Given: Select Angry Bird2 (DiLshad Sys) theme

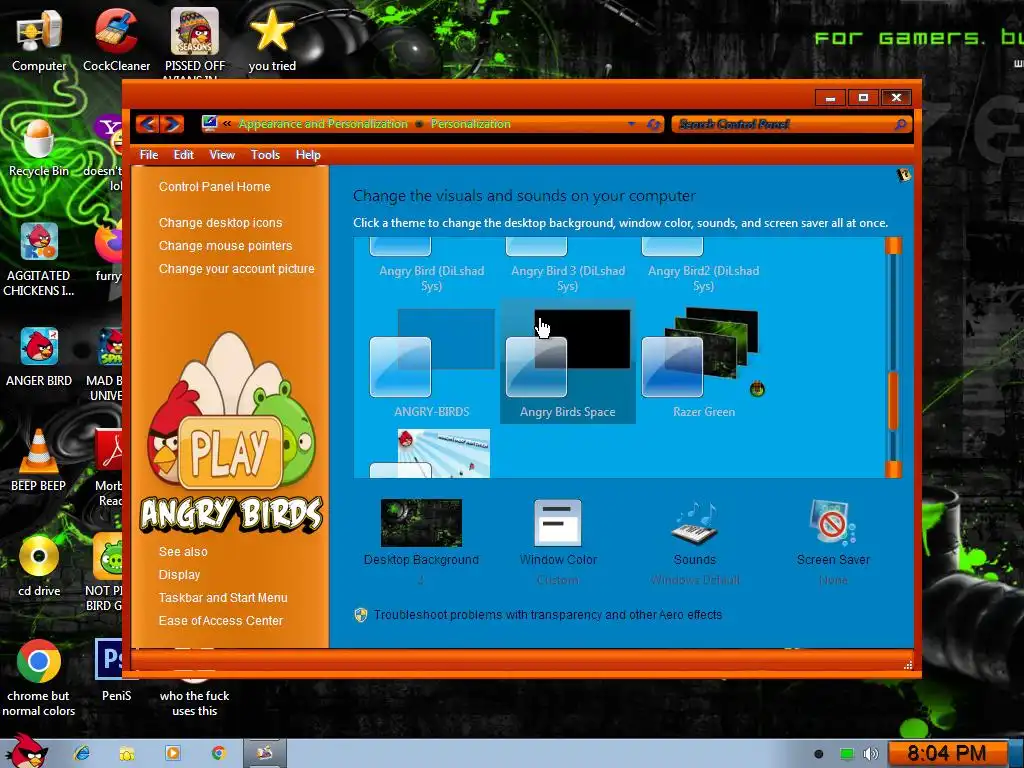Looking at the screenshot, I should (703, 266).
